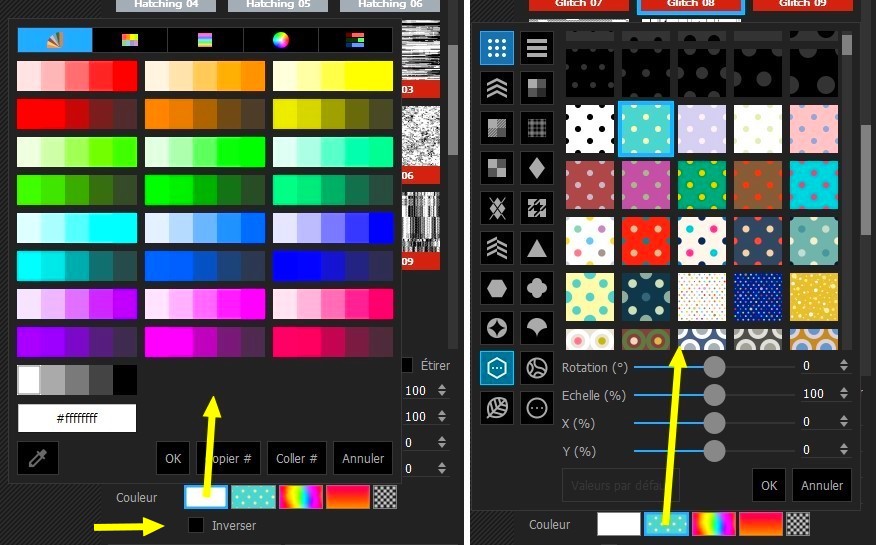Click the Rotation slider handle
This screenshot has width=876, height=545.
click(x=714, y=367)
